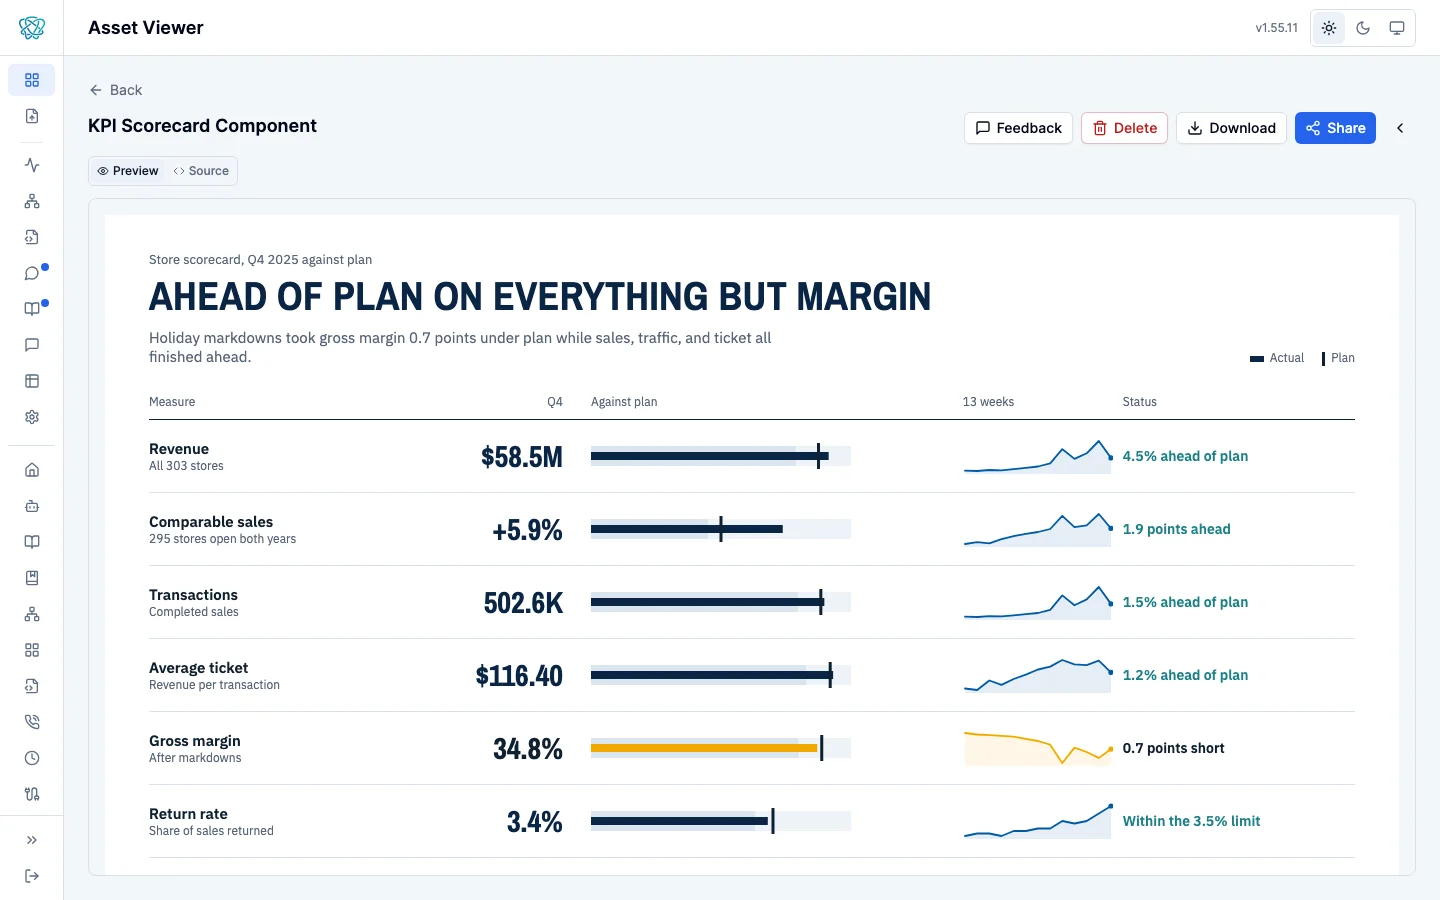Share the KPI Scorecard Component

pos(1335,128)
